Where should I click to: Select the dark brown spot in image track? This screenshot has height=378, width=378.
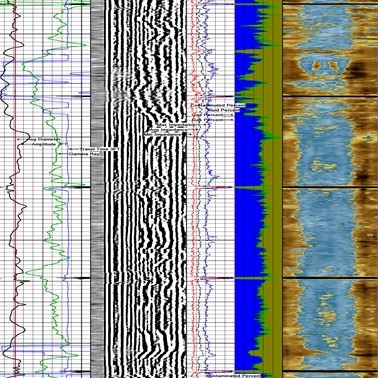[354, 69]
